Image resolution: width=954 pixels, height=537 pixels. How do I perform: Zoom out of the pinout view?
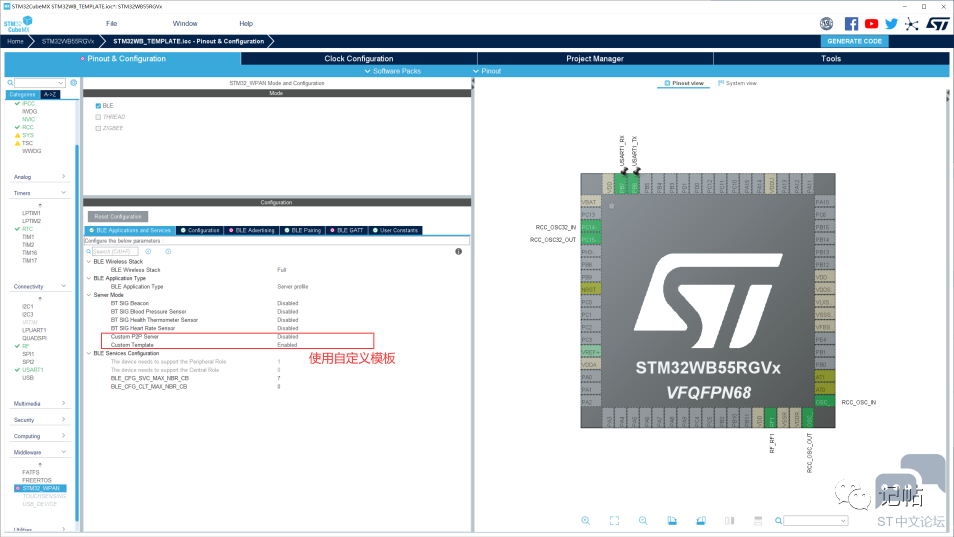click(x=643, y=521)
